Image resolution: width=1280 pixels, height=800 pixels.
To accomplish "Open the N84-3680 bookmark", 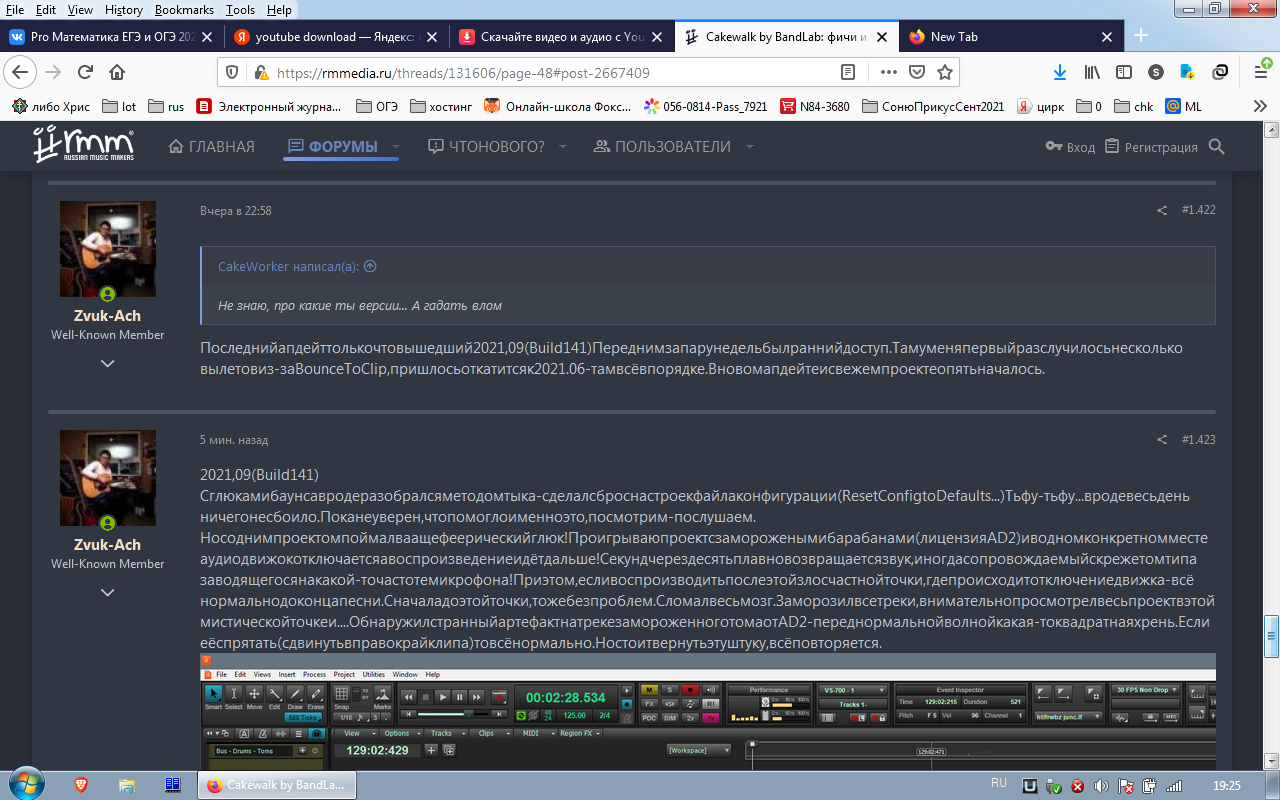I will [x=815, y=106].
